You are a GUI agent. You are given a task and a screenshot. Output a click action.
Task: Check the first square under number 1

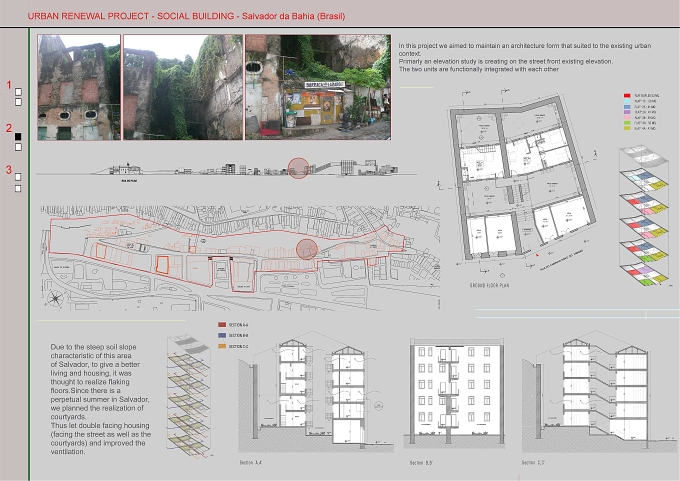pyautogui.click(x=18, y=92)
